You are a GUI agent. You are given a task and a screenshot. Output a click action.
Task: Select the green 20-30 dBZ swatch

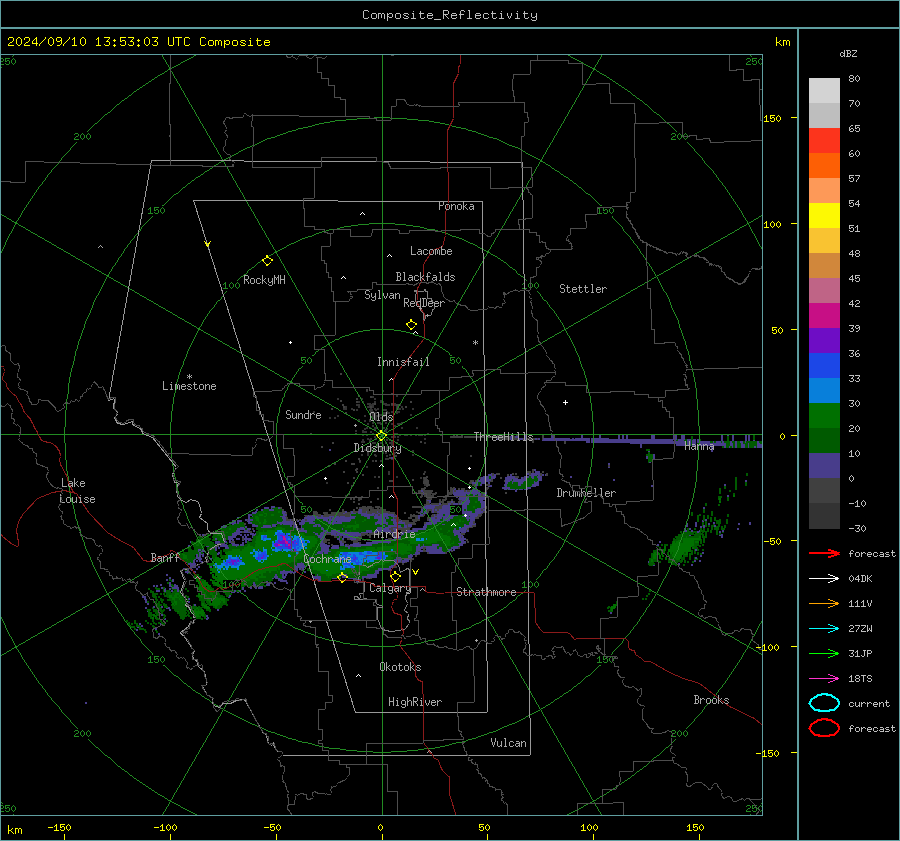pyautogui.click(x=824, y=416)
